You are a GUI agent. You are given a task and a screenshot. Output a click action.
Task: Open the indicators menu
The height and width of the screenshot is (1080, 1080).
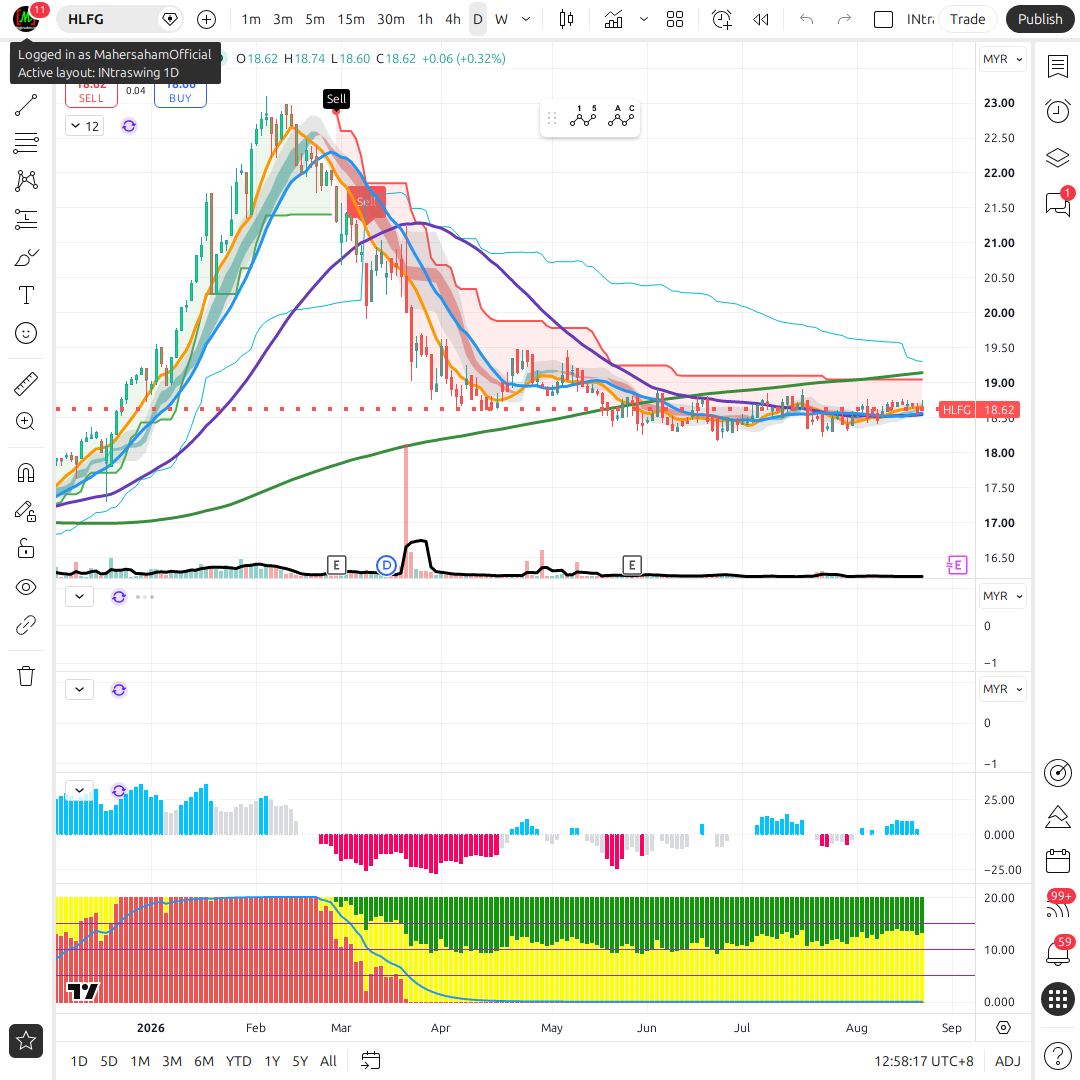(x=613, y=19)
